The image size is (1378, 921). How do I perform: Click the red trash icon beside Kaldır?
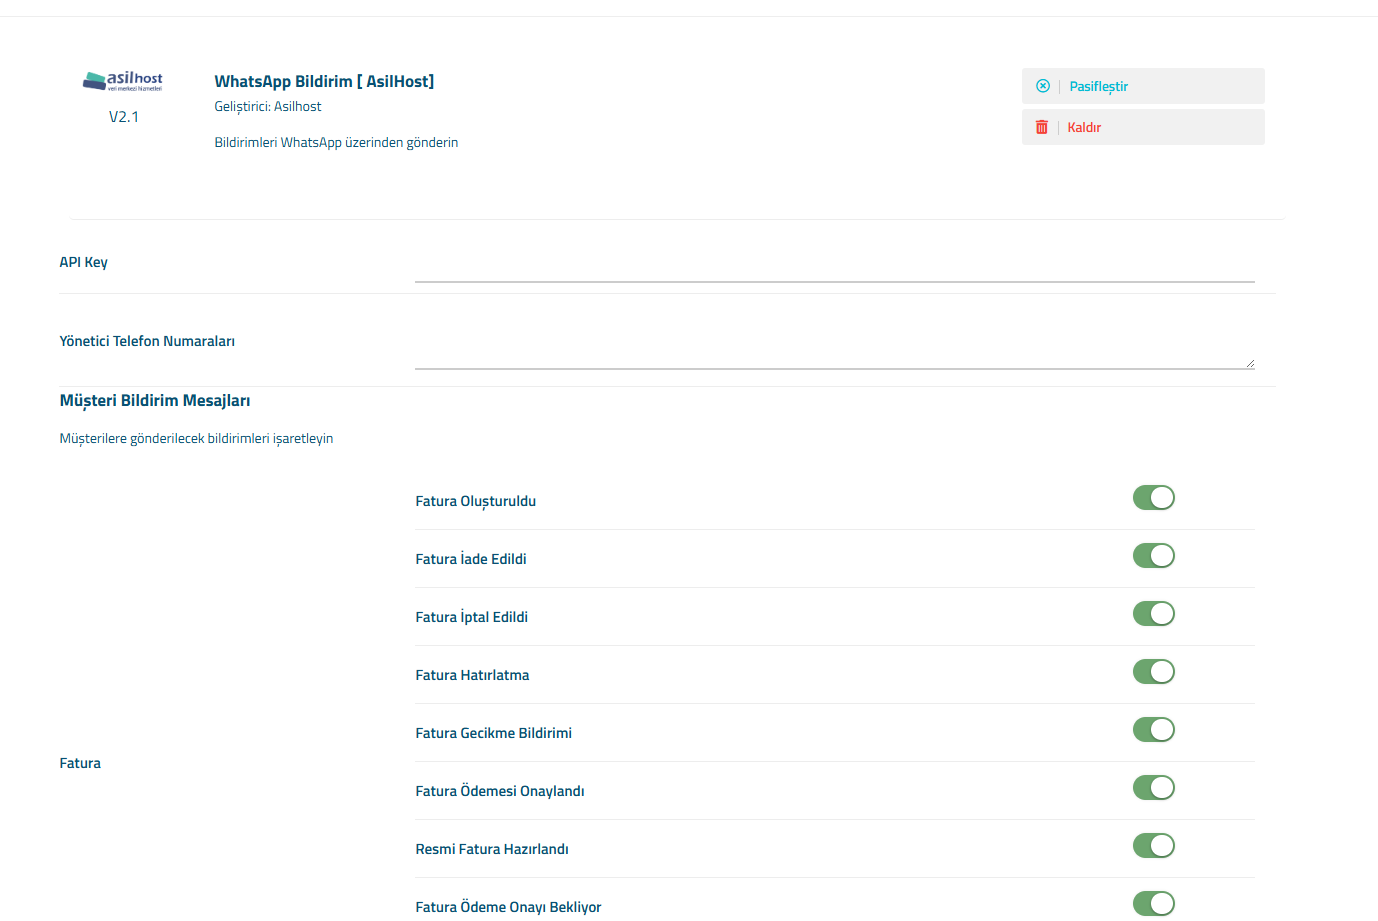[1042, 127]
